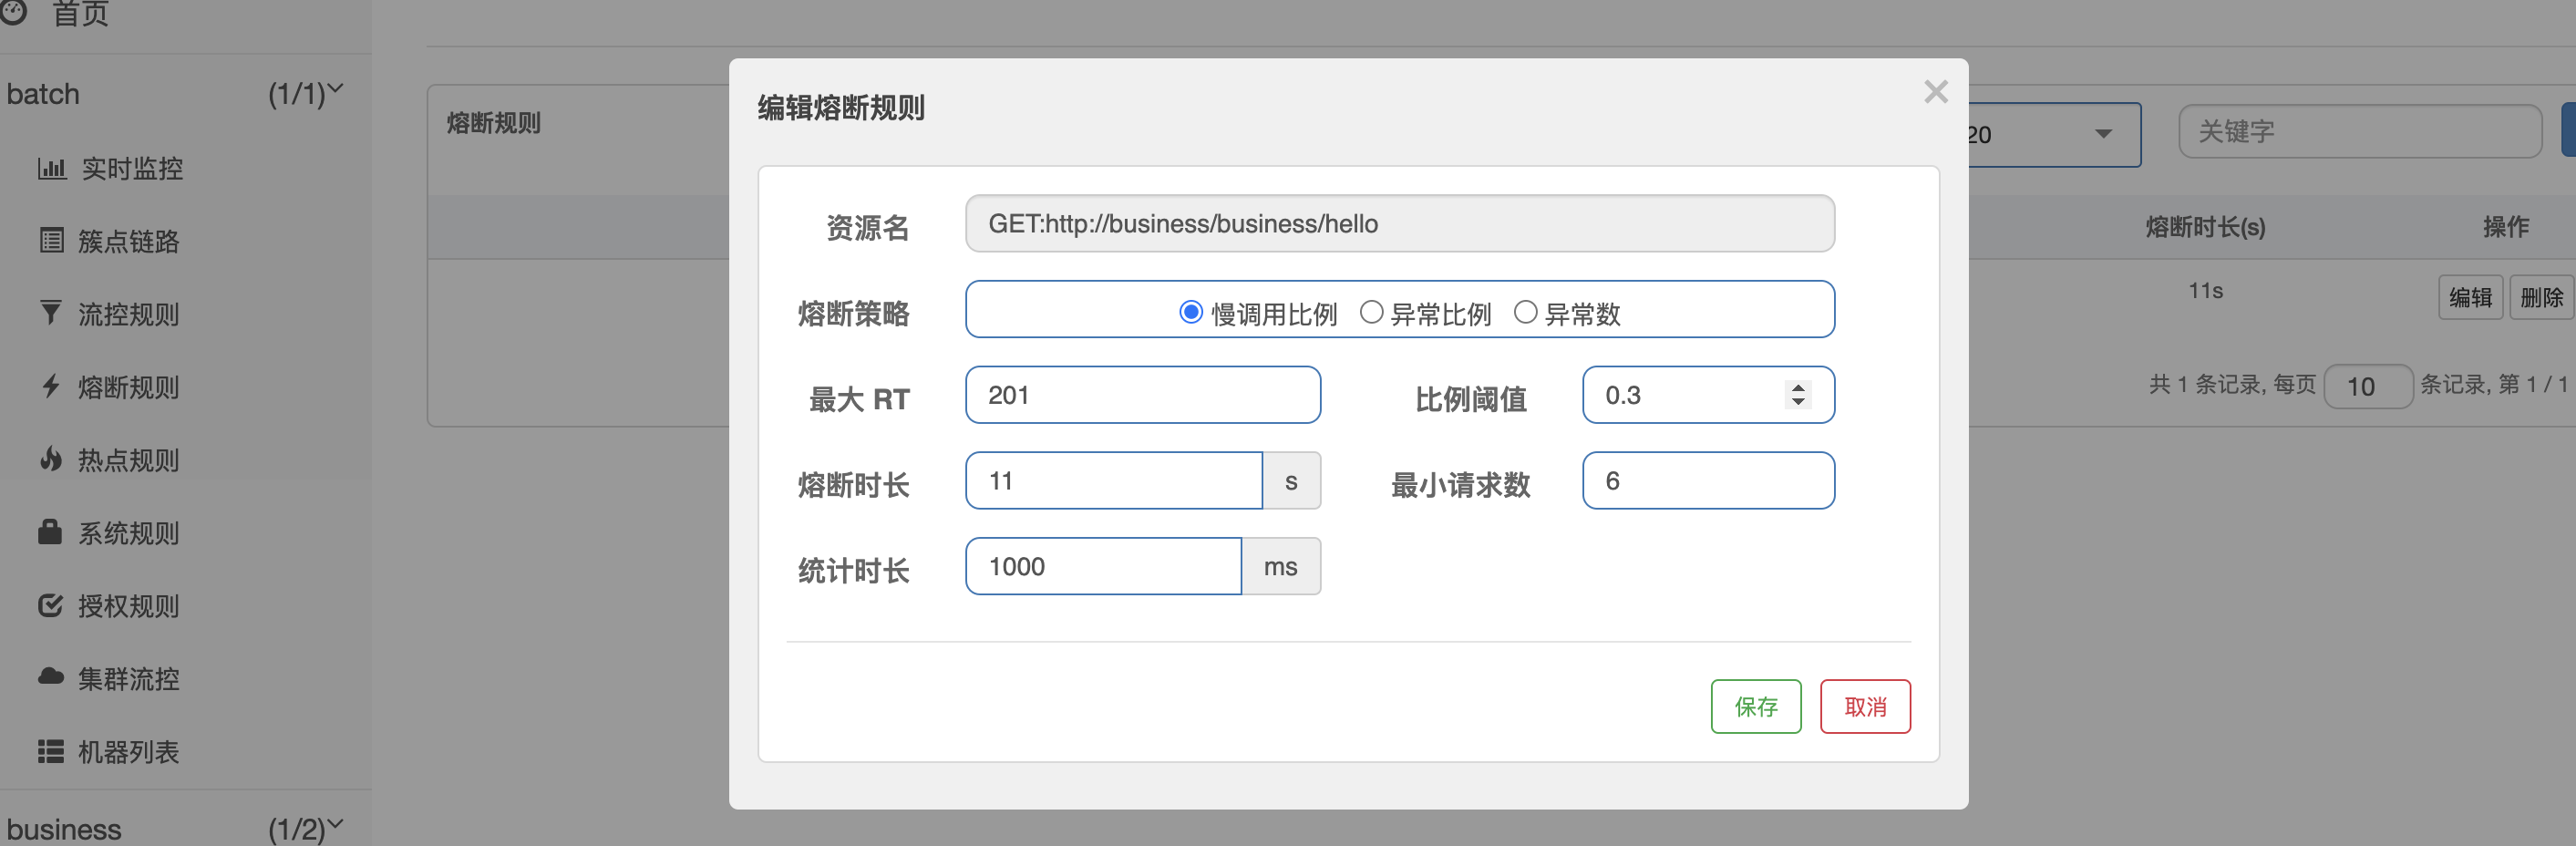
Task: Click the machine list icon
Action: (51, 751)
